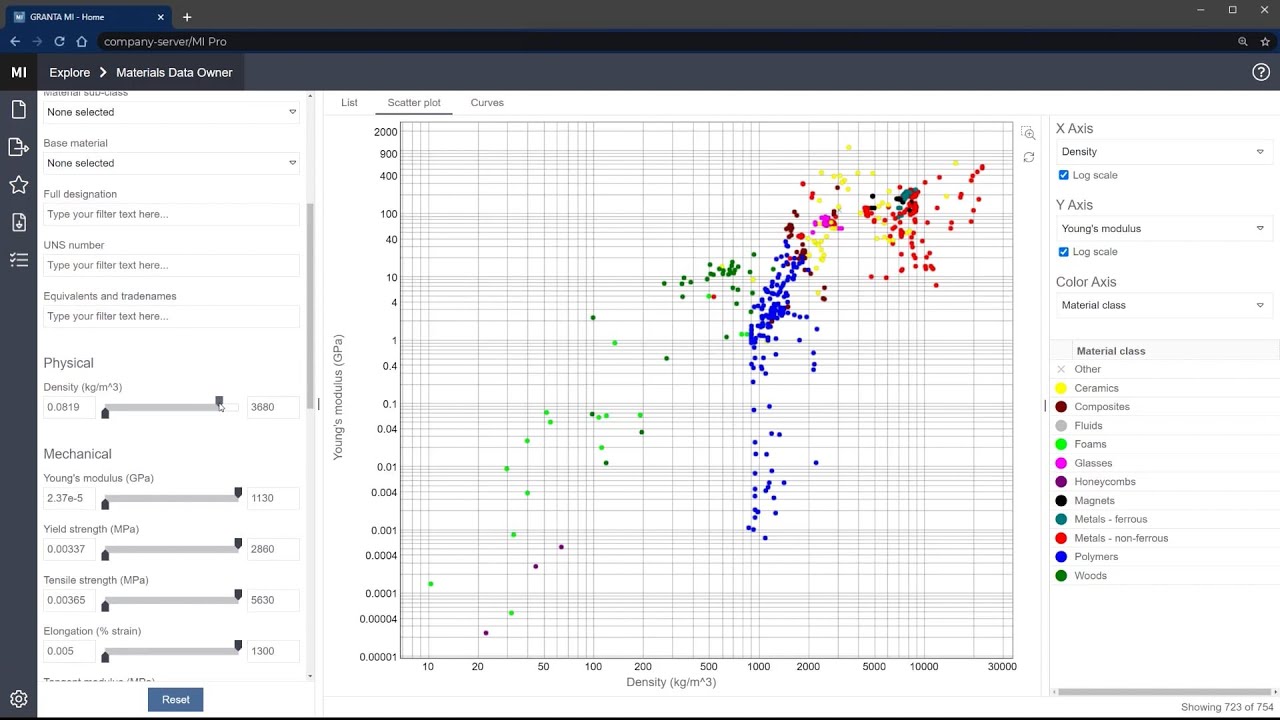Open the checklist icon in sidebar
The image size is (1280, 720).
pos(18,260)
